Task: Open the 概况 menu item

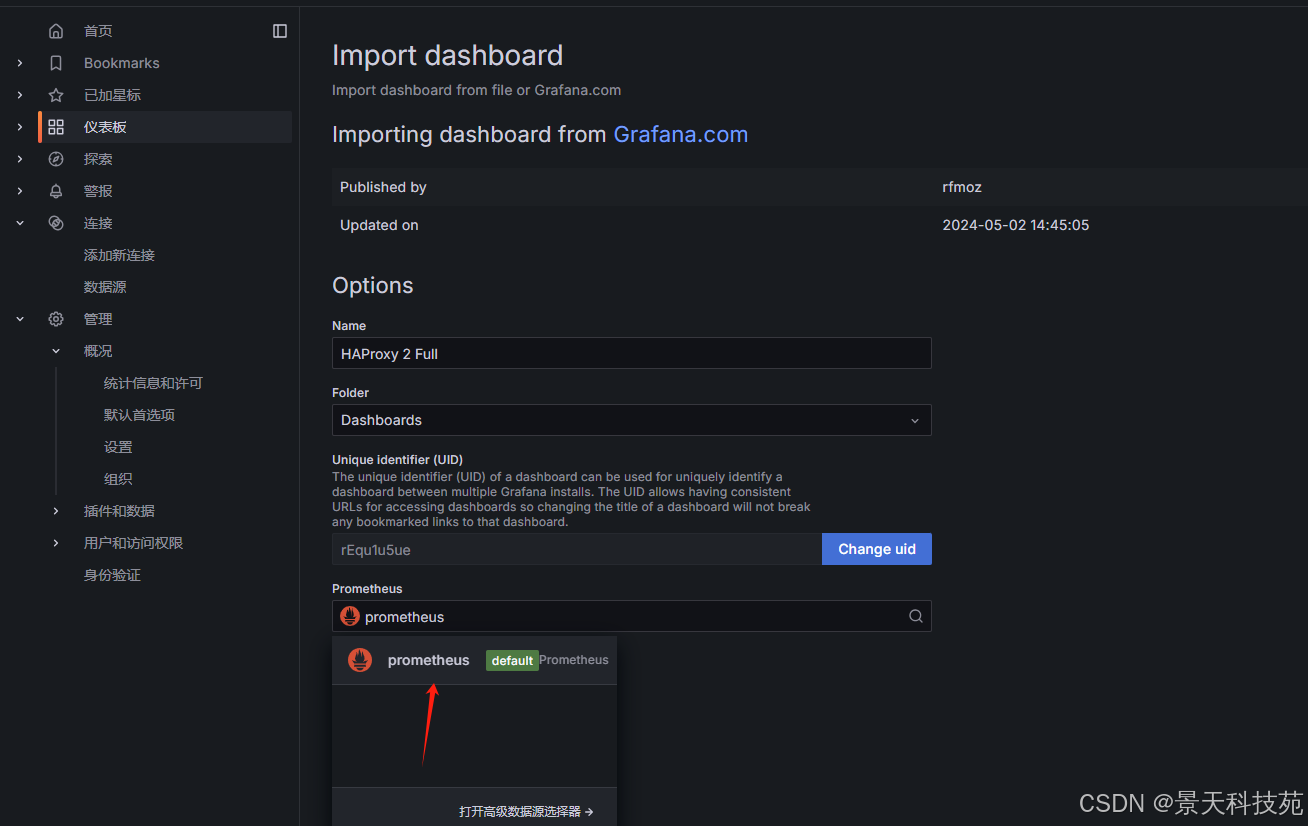Action: click(x=98, y=351)
